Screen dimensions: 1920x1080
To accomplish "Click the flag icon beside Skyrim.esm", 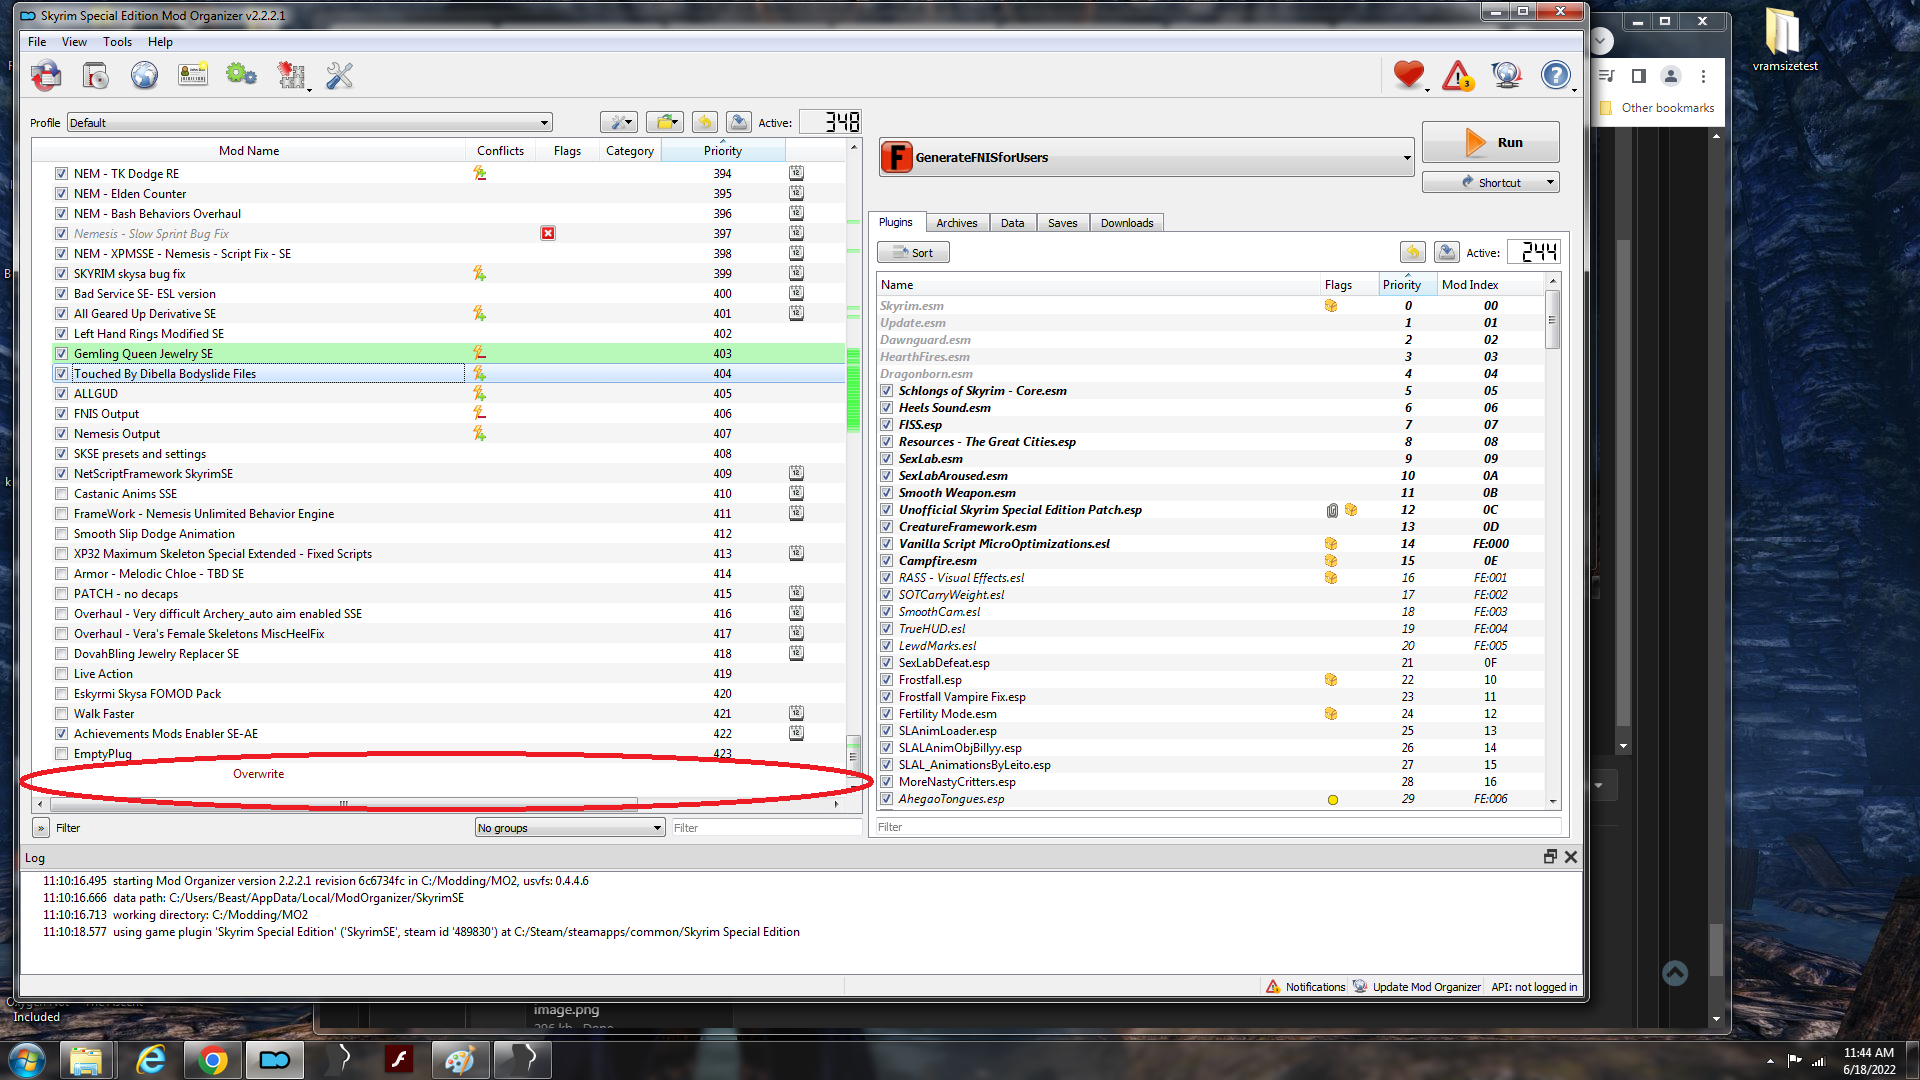I will coord(1331,306).
